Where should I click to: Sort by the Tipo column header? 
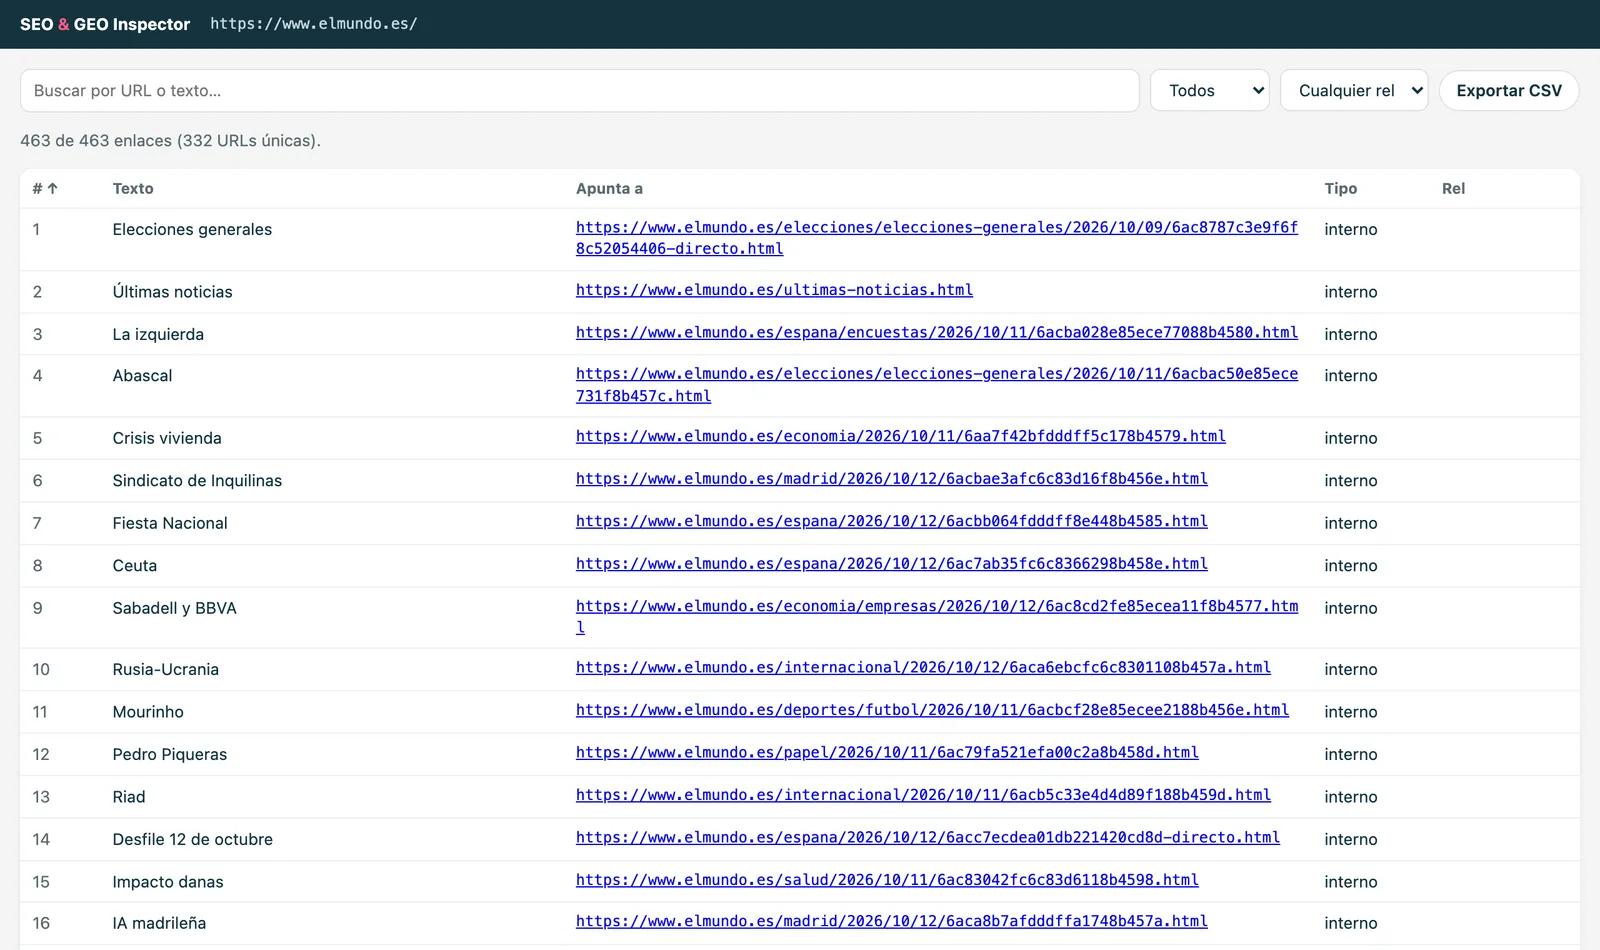tap(1341, 188)
